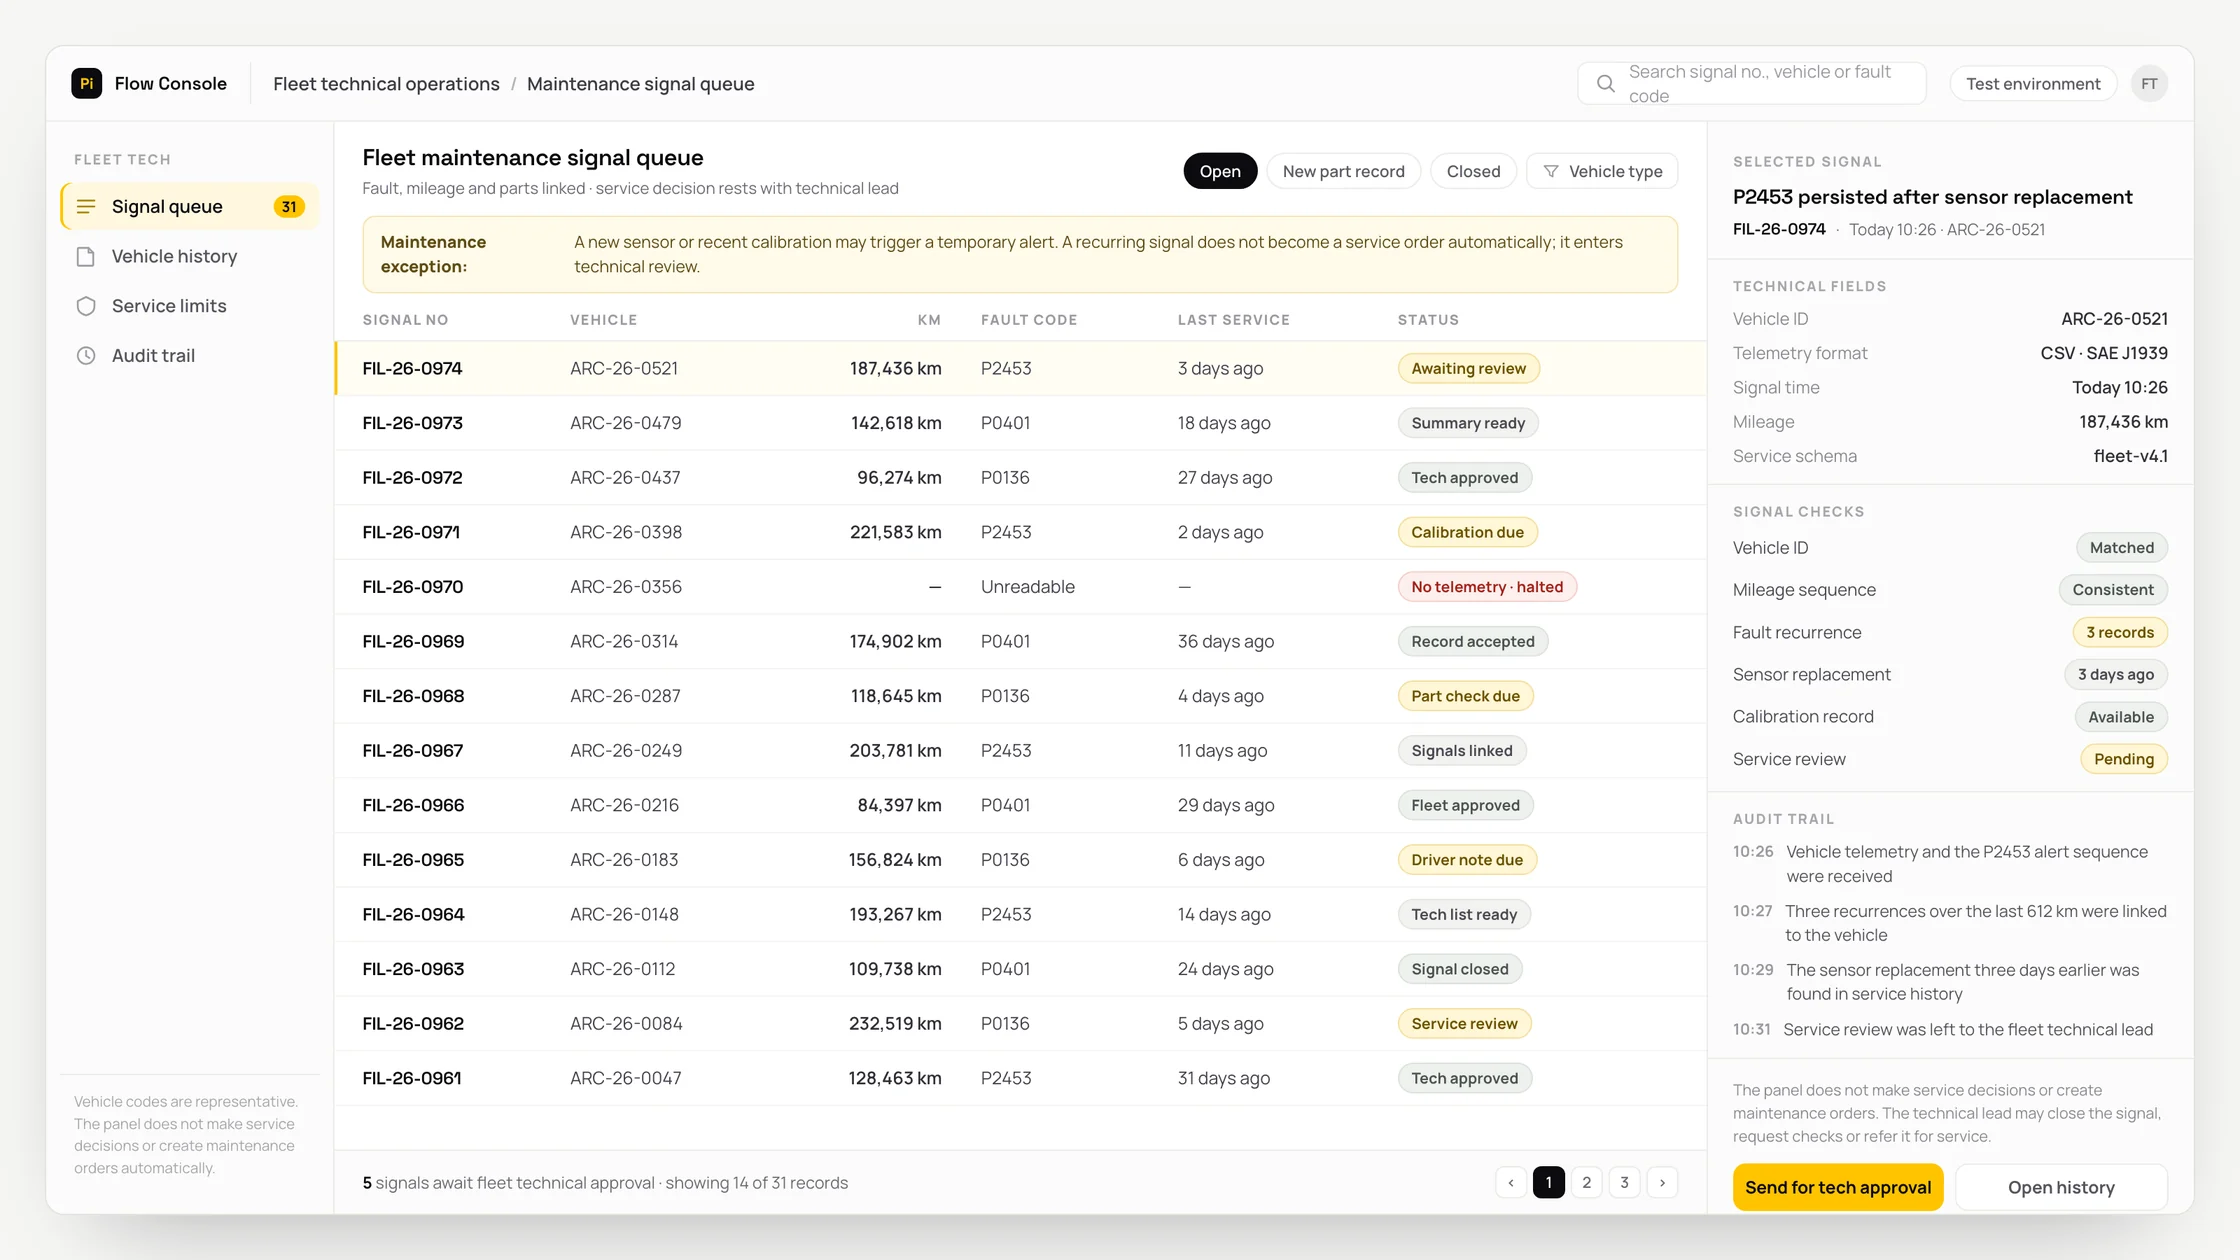This screenshot has height=1260, width=2240.
Task: Select signal FIL-26-0974 row
Action: 1020,369
